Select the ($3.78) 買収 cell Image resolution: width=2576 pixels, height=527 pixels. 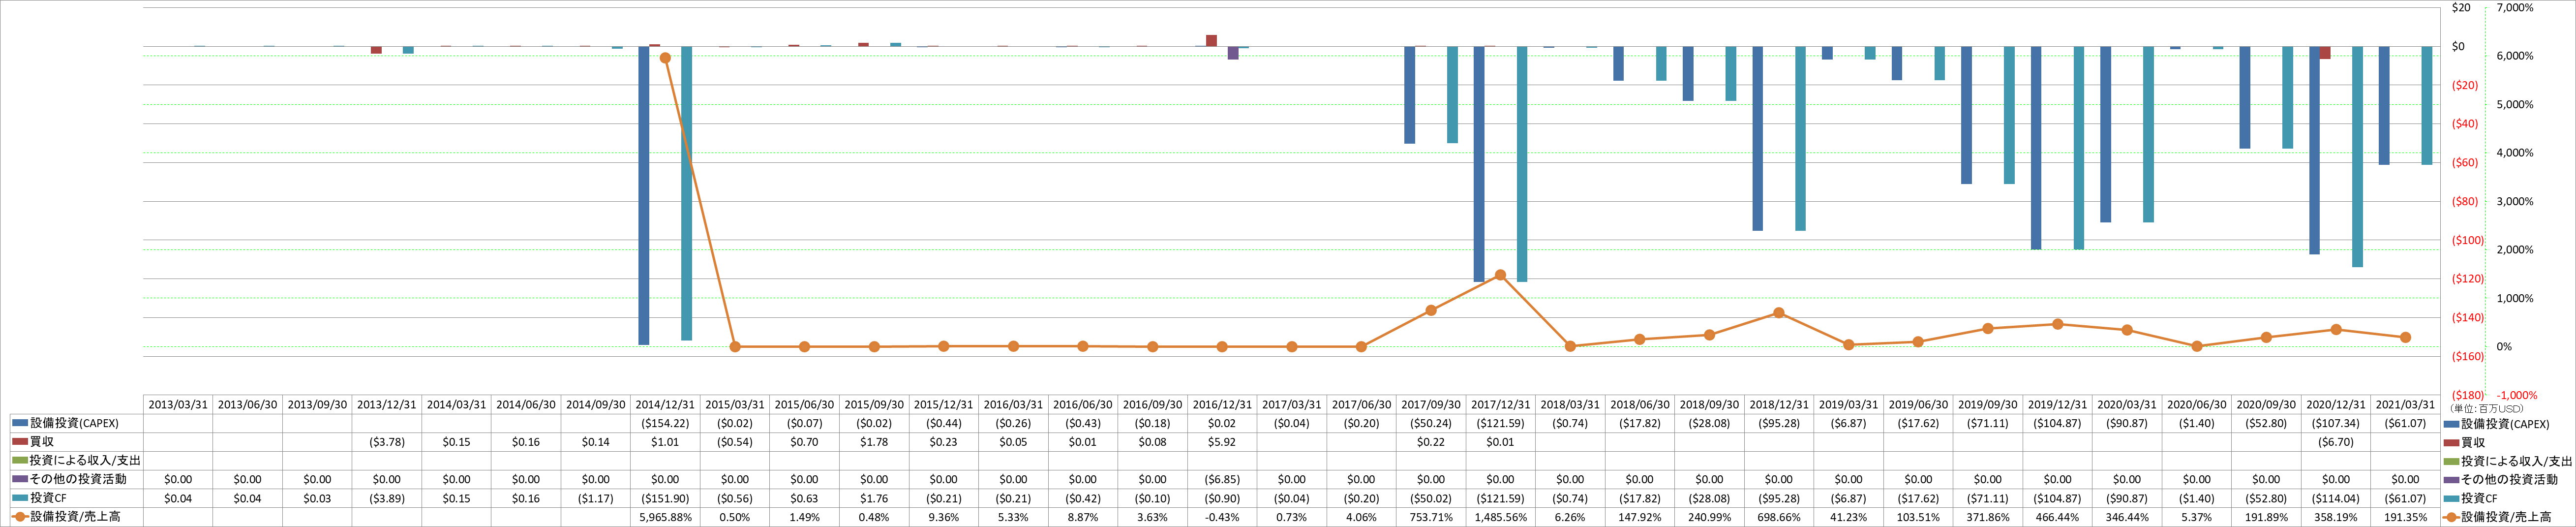(387, 442)
